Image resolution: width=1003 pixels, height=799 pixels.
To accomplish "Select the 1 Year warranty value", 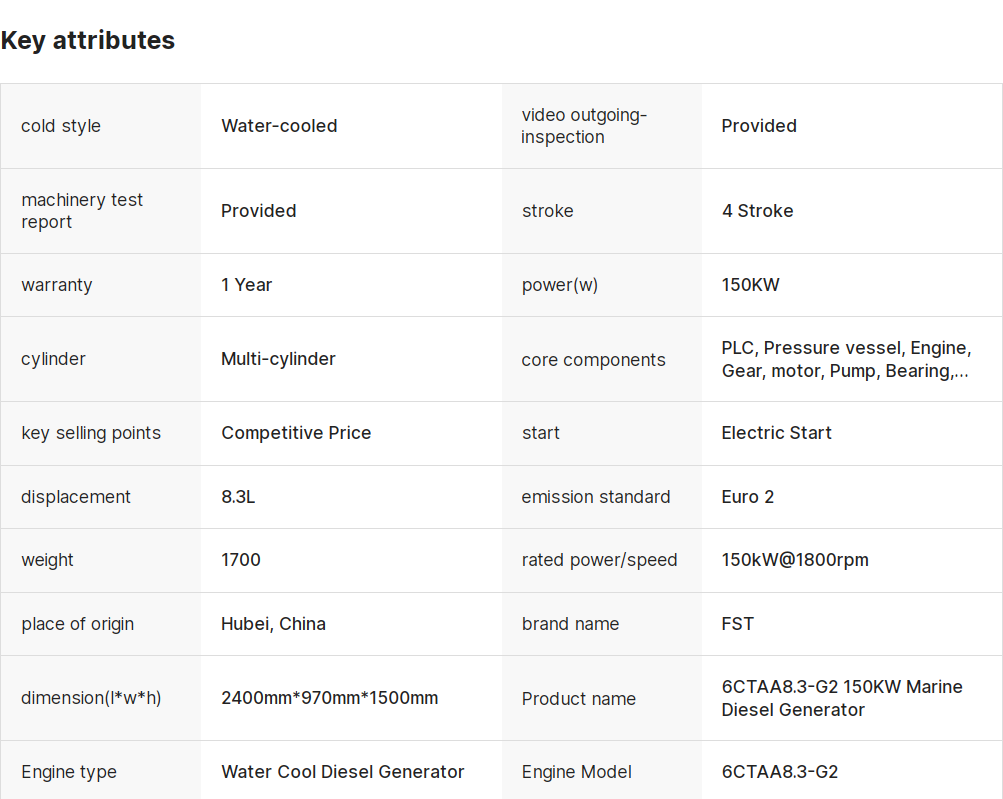I will pyautogui.click(x=246, y=285).
